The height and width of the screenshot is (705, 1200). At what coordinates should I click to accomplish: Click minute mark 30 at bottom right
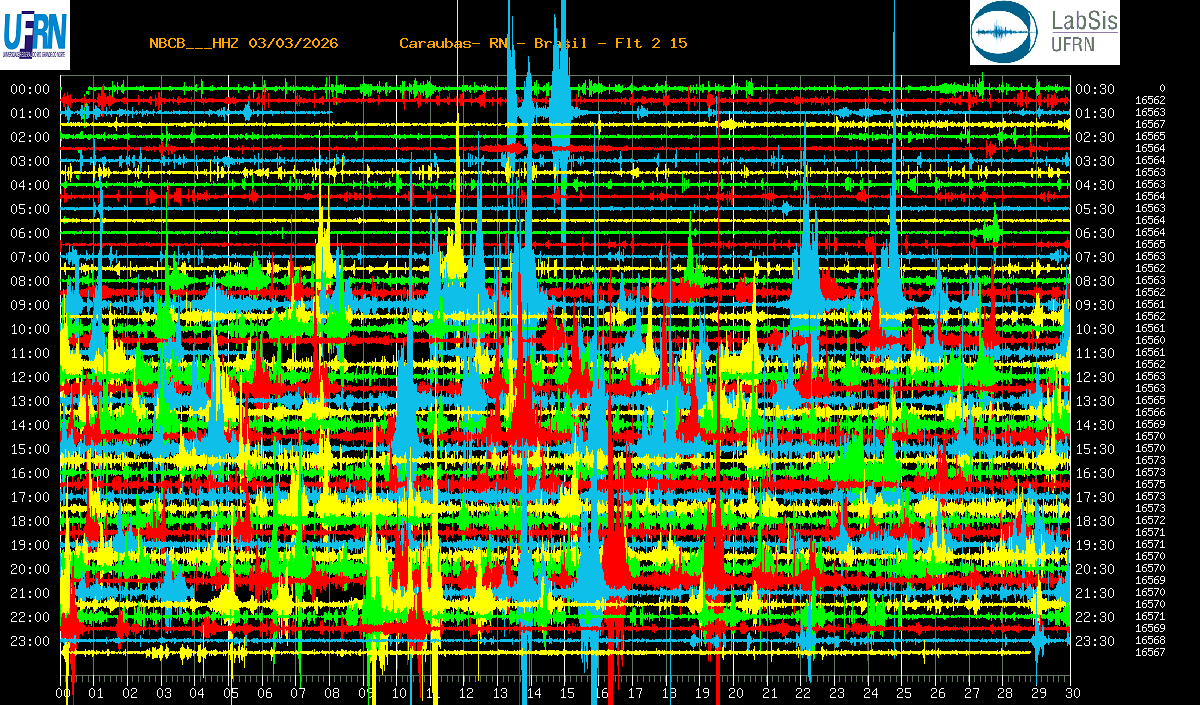1072,693
